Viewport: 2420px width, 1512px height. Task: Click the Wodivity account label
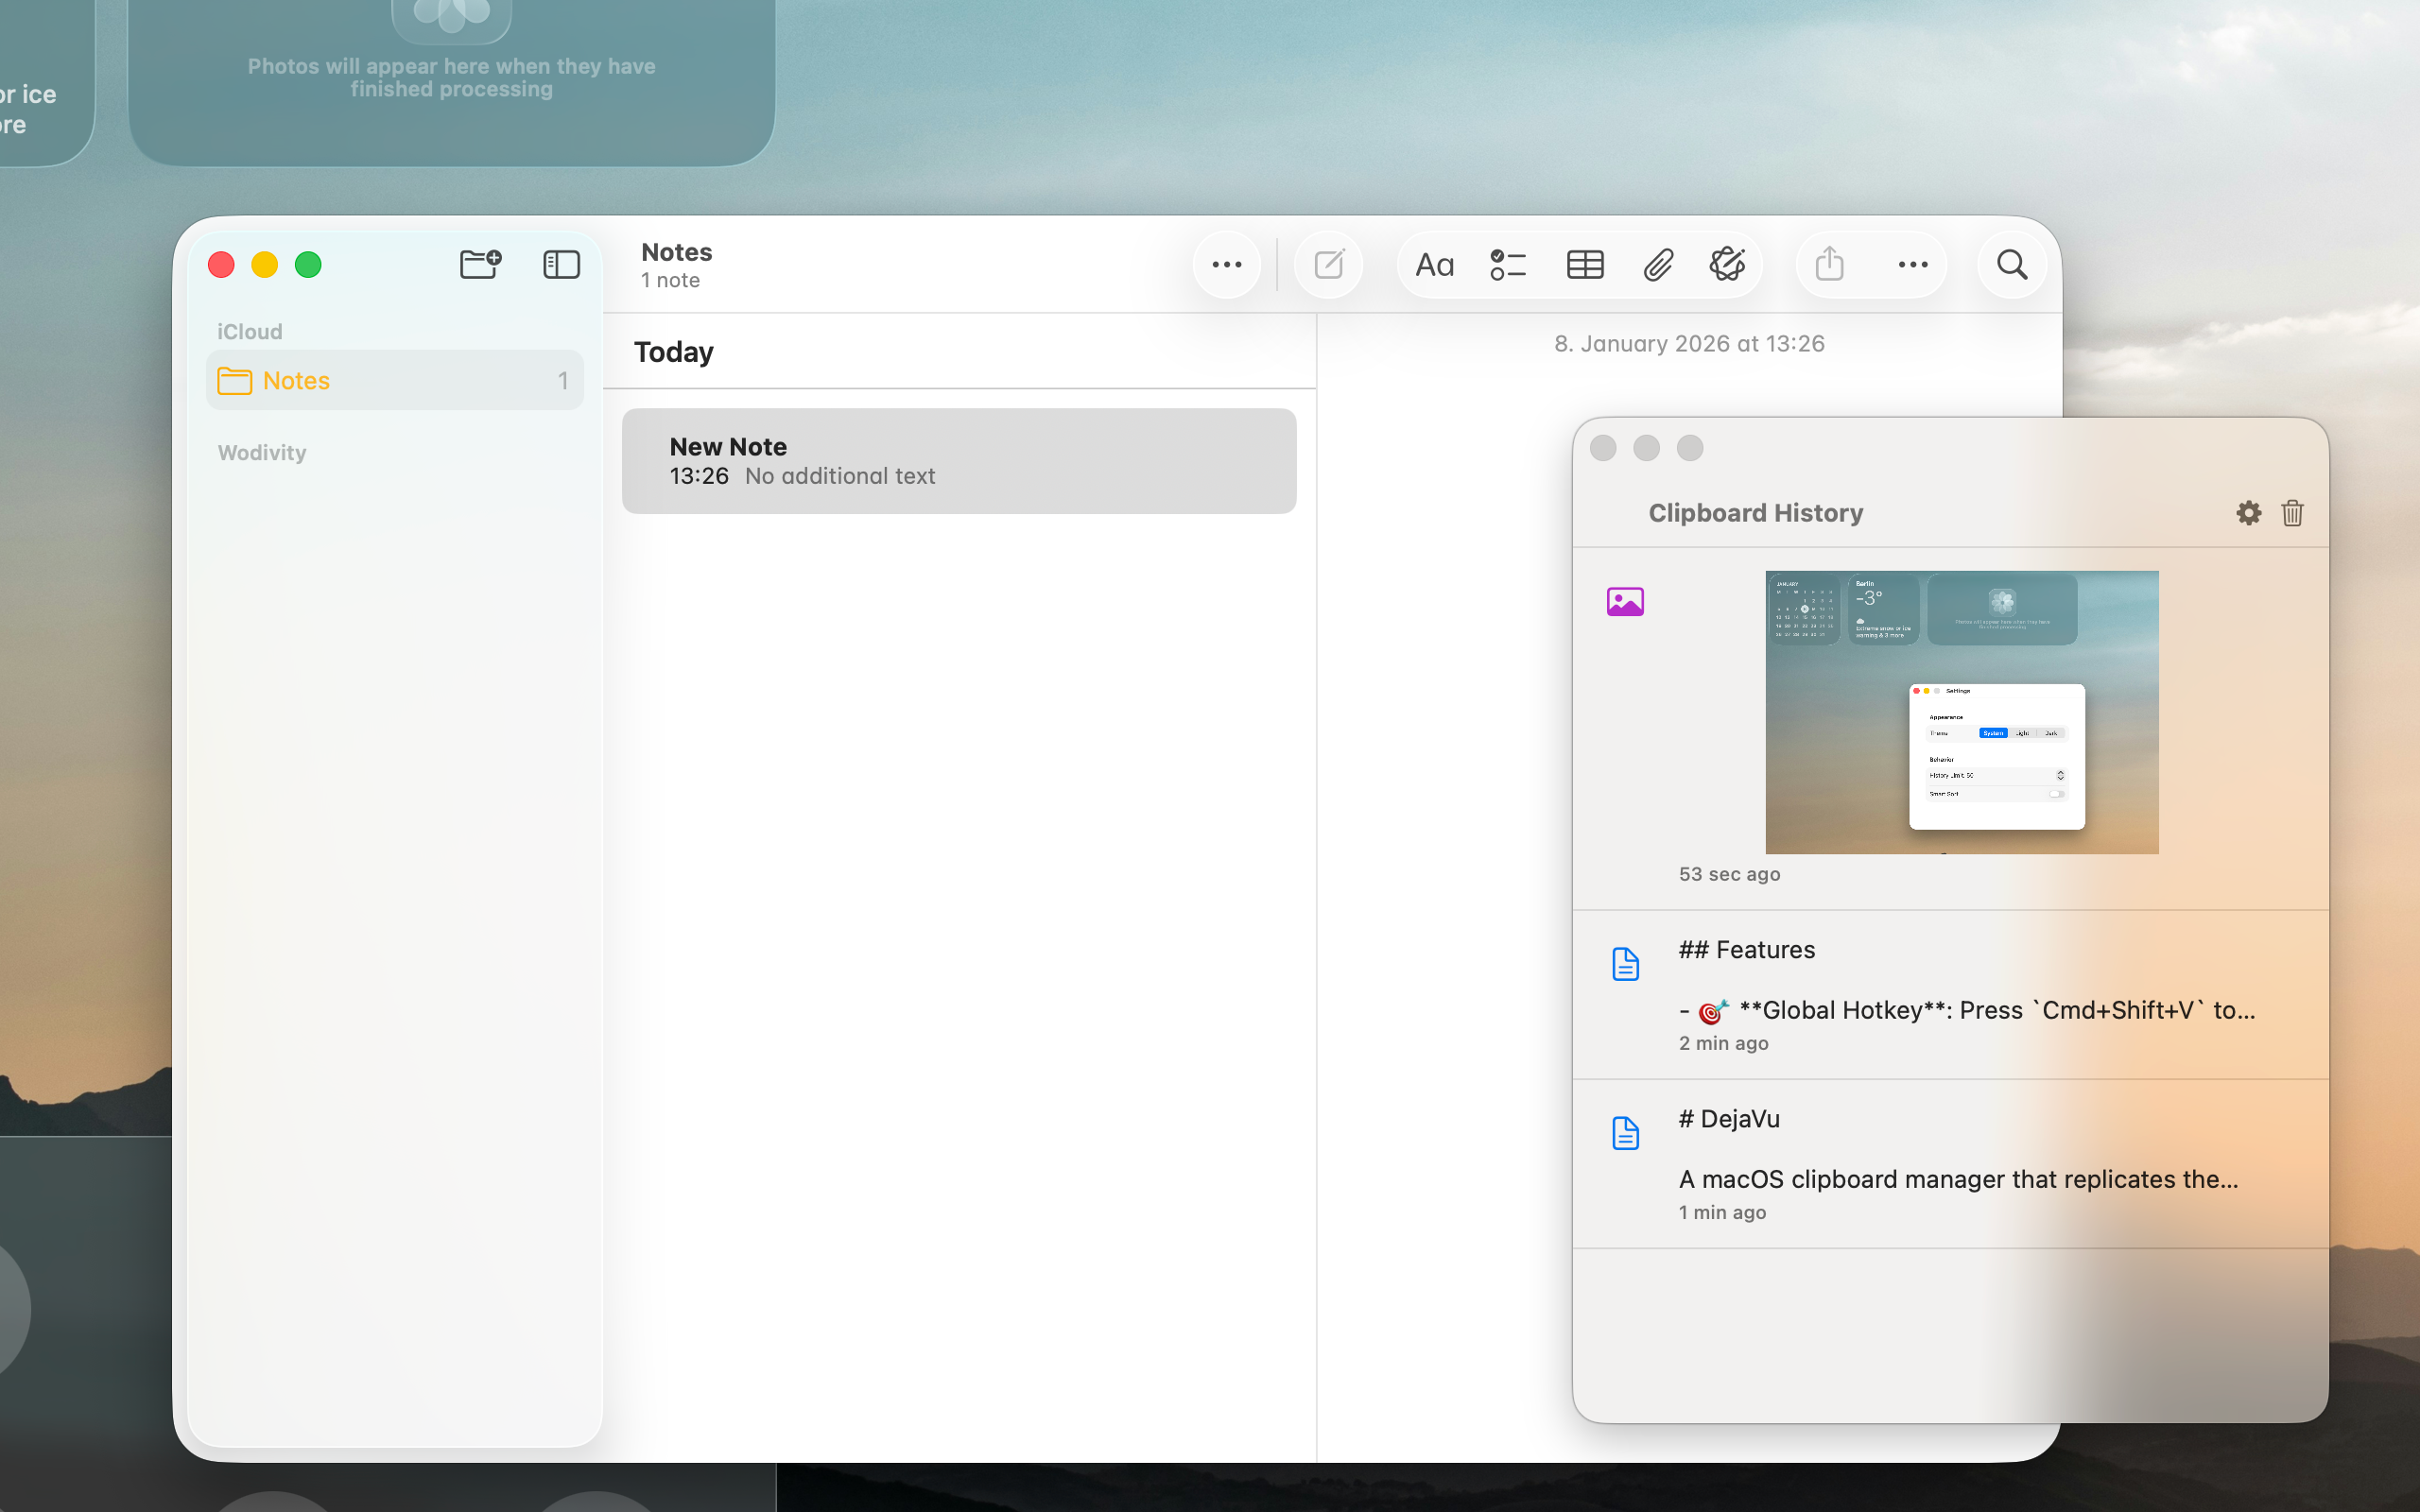[x=262, y=453]
